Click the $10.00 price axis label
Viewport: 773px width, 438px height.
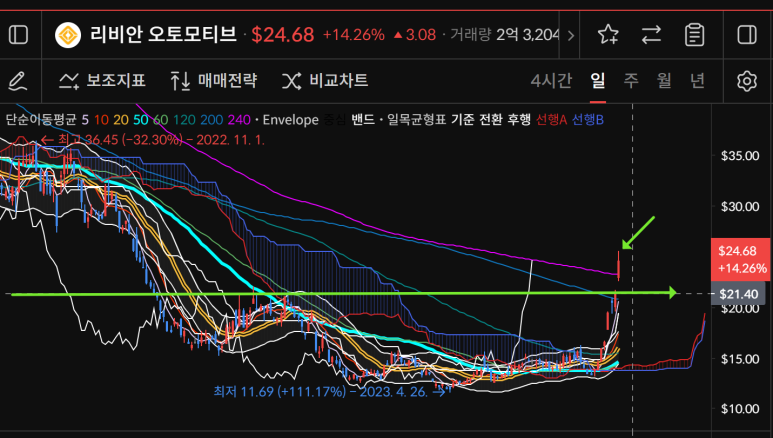(x=740, y=409)
